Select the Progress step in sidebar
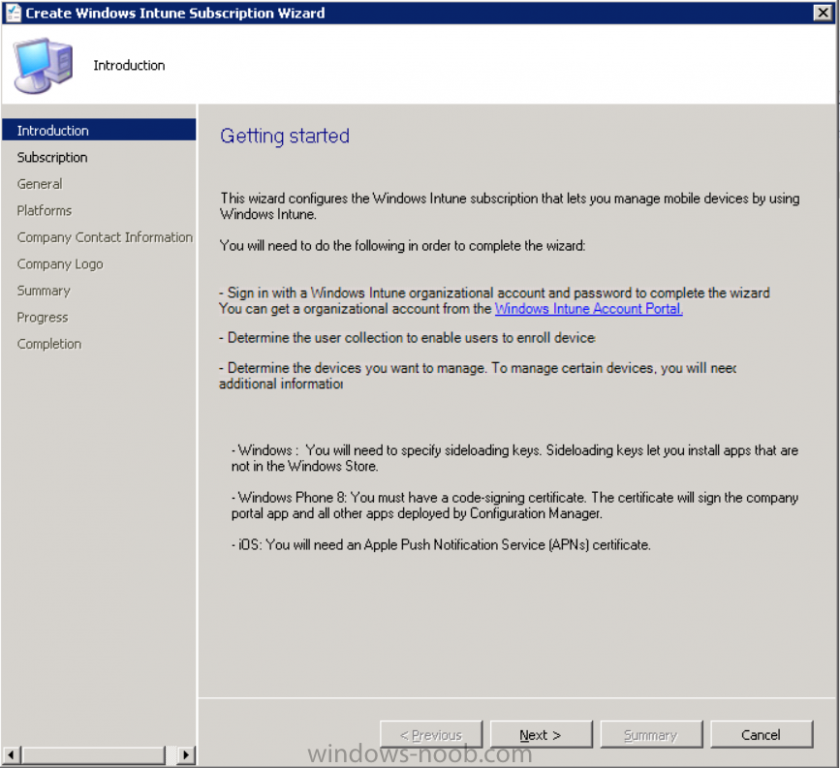The height and width of the screenshot is (768, 840). point(42,318)
